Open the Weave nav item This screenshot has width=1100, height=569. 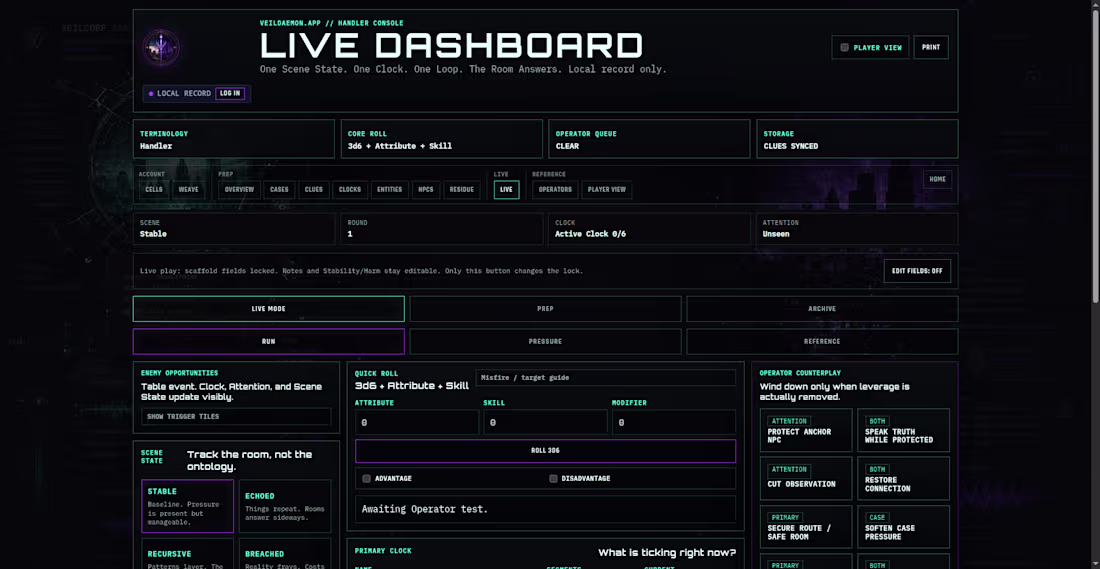point(189,189)
